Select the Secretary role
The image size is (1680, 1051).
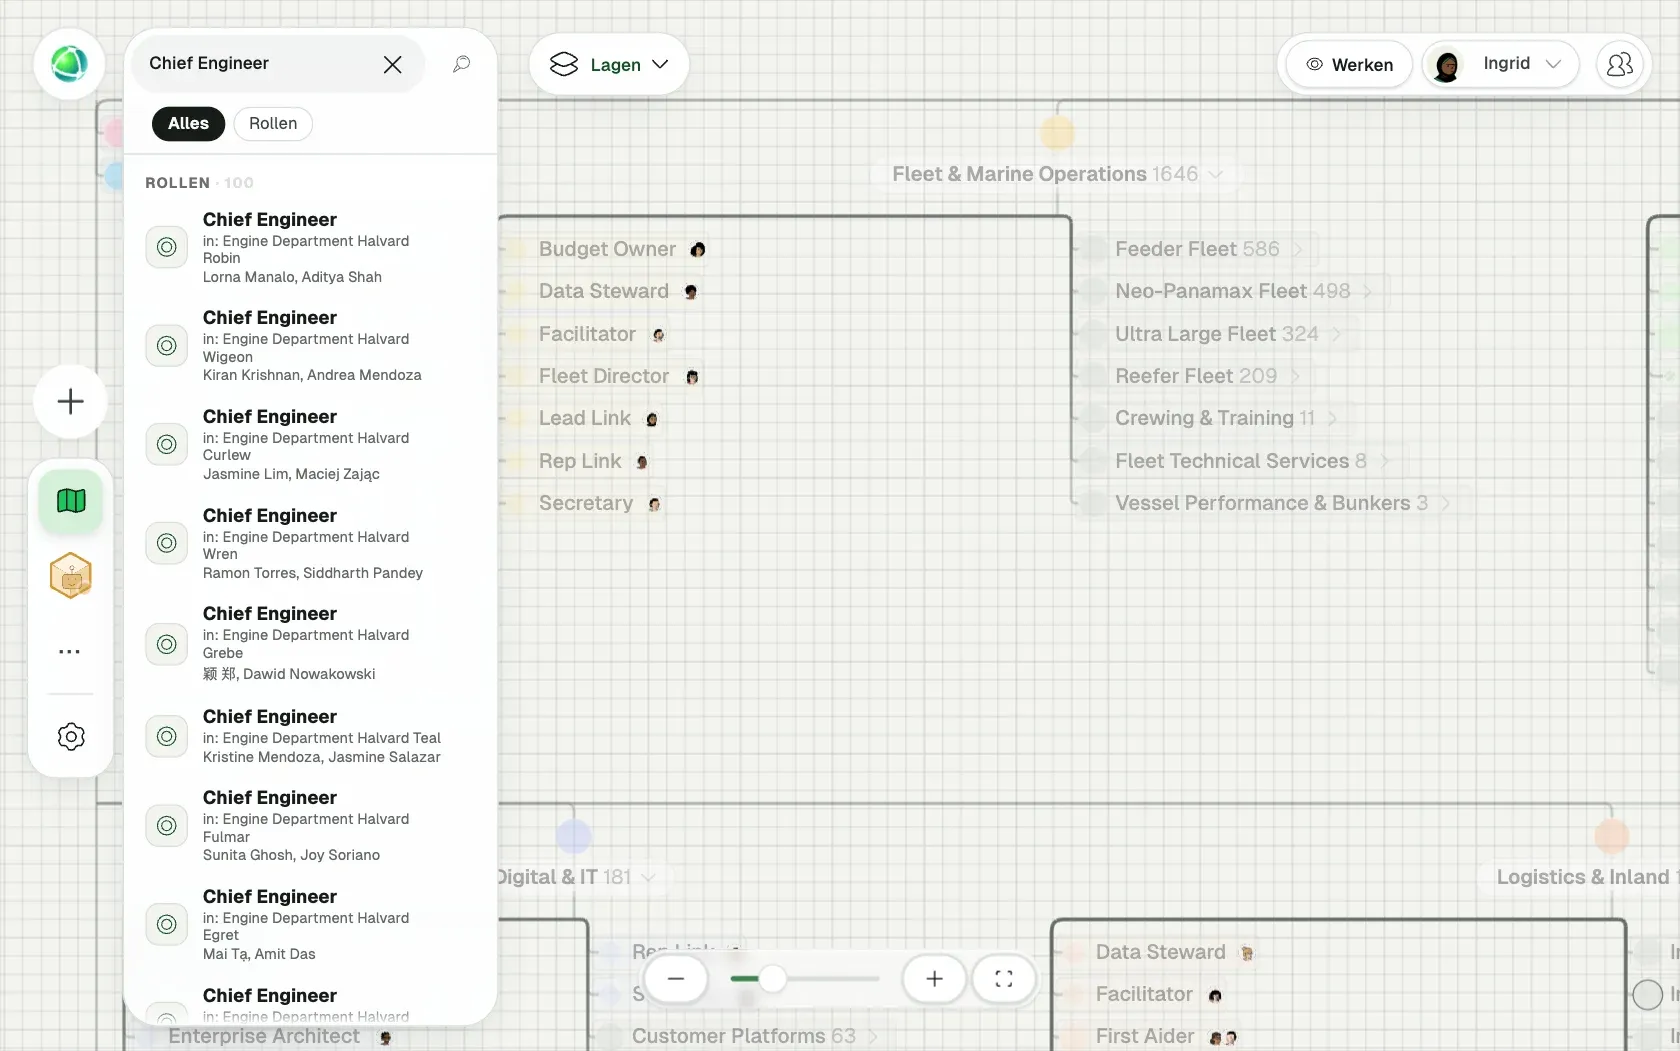point(586,503)
